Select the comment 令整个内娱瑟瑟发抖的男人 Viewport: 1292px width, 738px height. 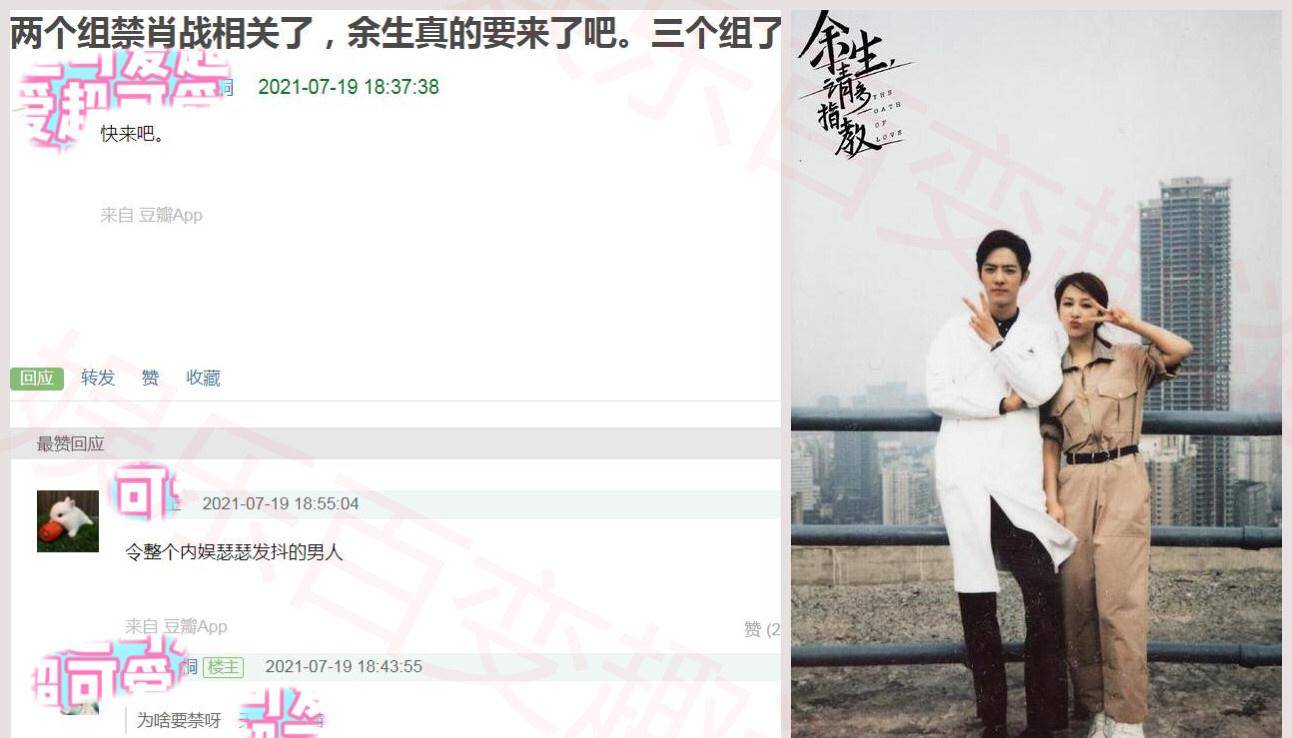click(234, 552)
